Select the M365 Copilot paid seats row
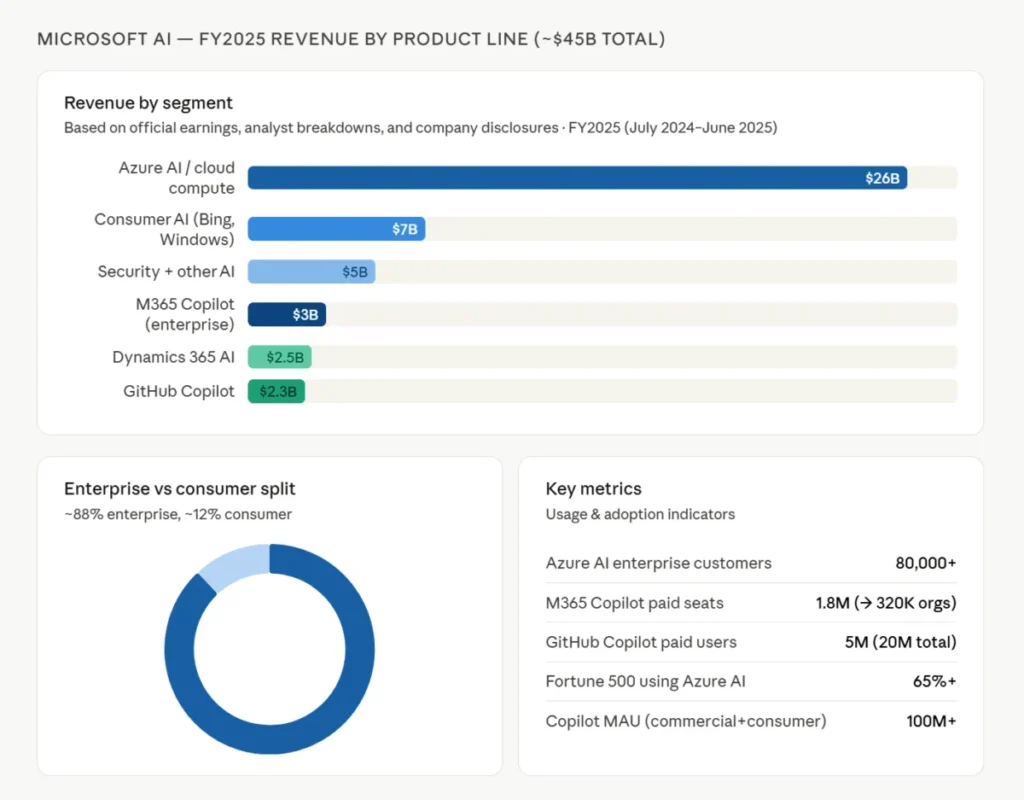Image resolution: width=1024 pixels, height=800 pixels. [x=751, y=603]
